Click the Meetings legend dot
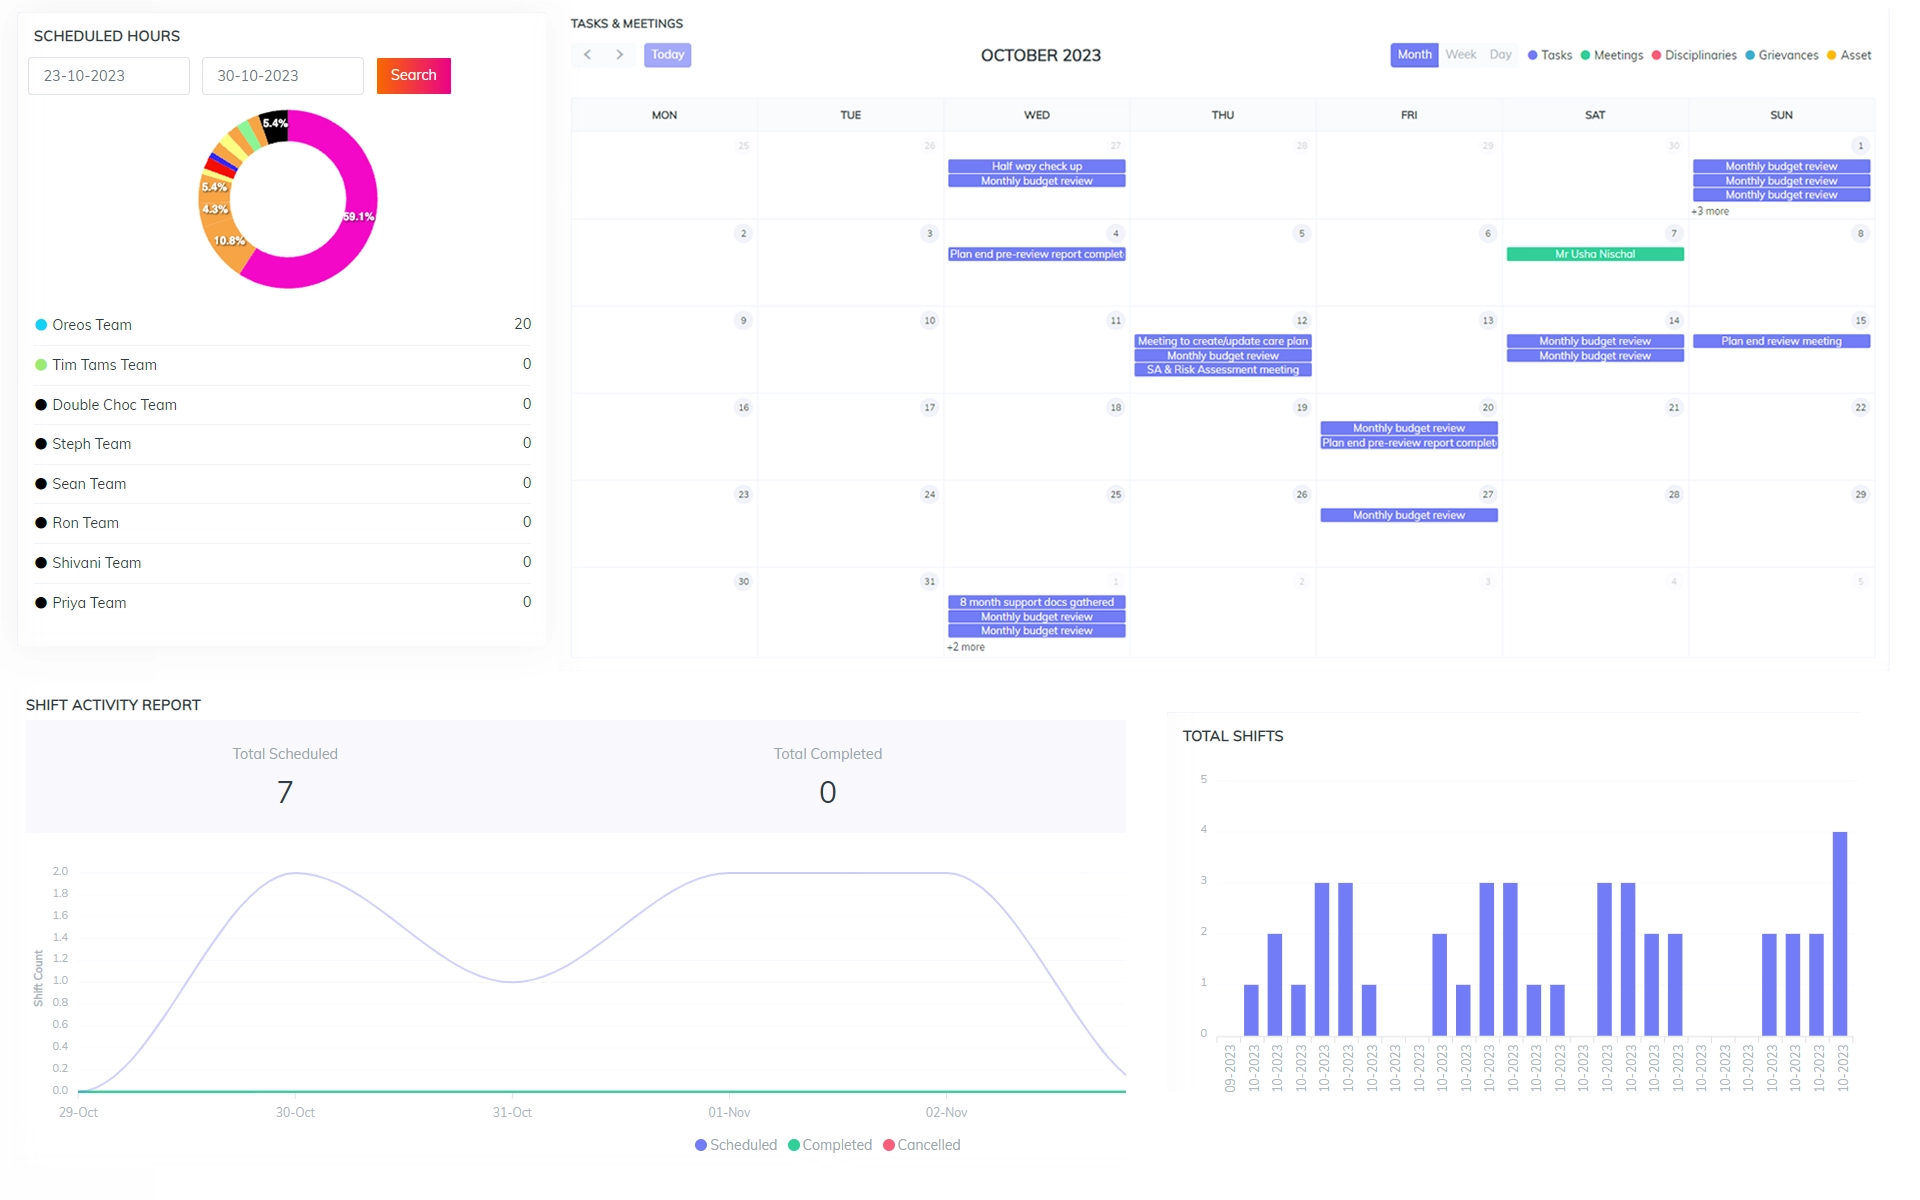1920x1200 pixels. 1585,56
